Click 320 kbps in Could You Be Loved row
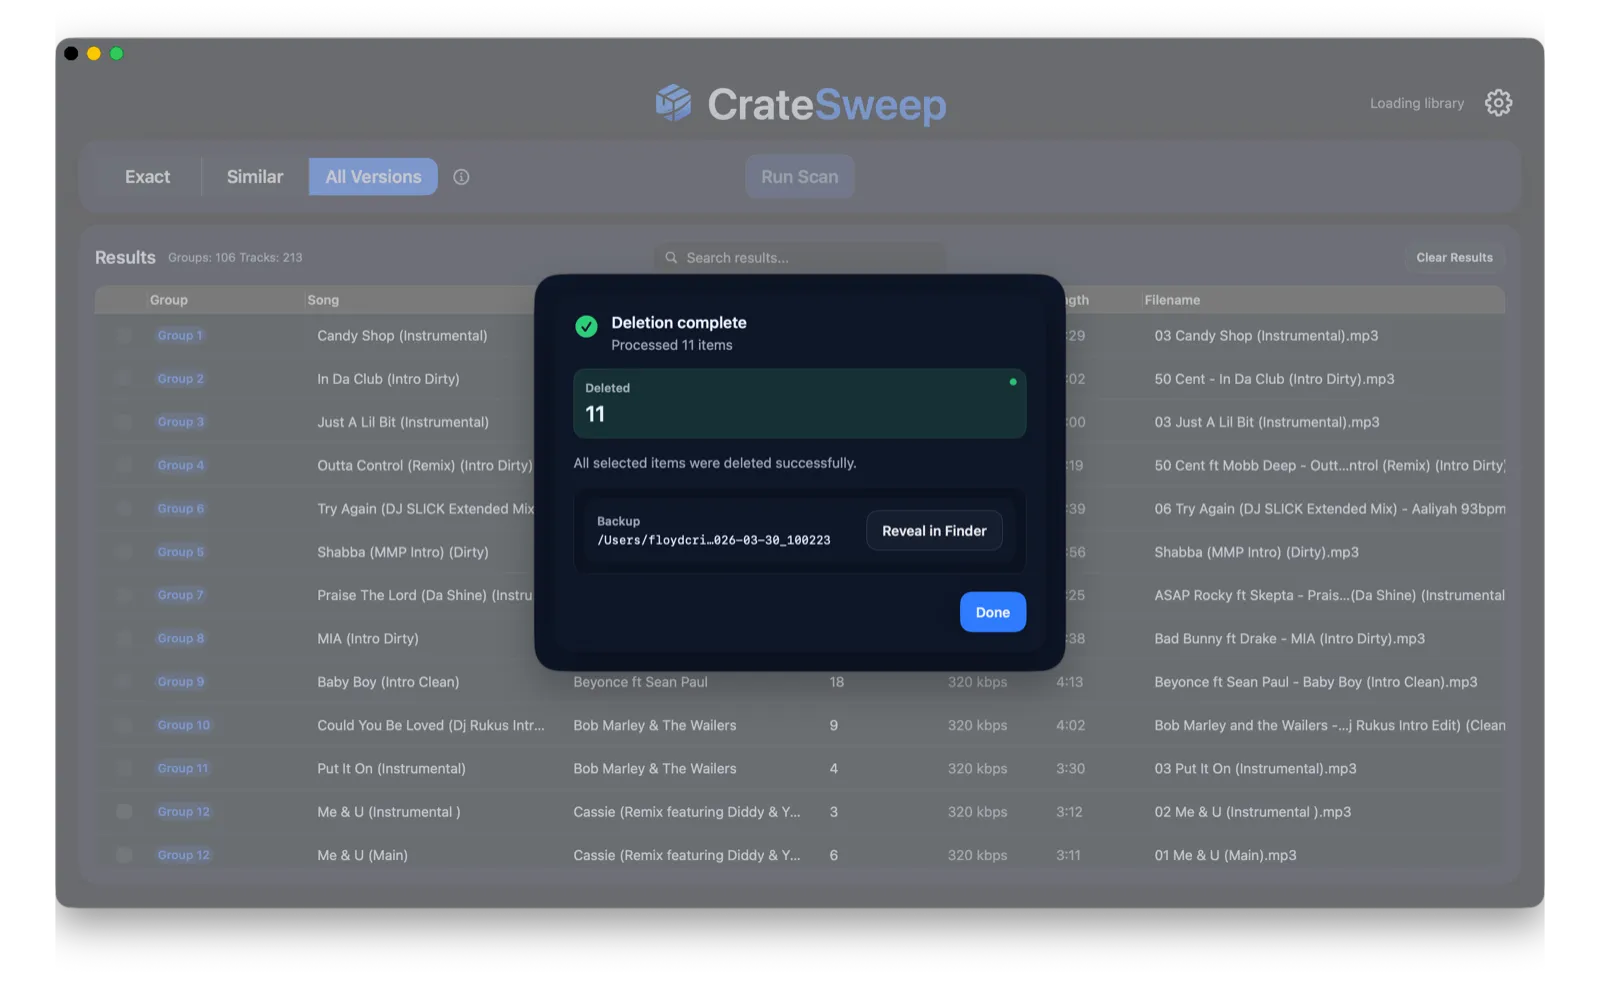The image size is (1600, 981). [977, 725]
